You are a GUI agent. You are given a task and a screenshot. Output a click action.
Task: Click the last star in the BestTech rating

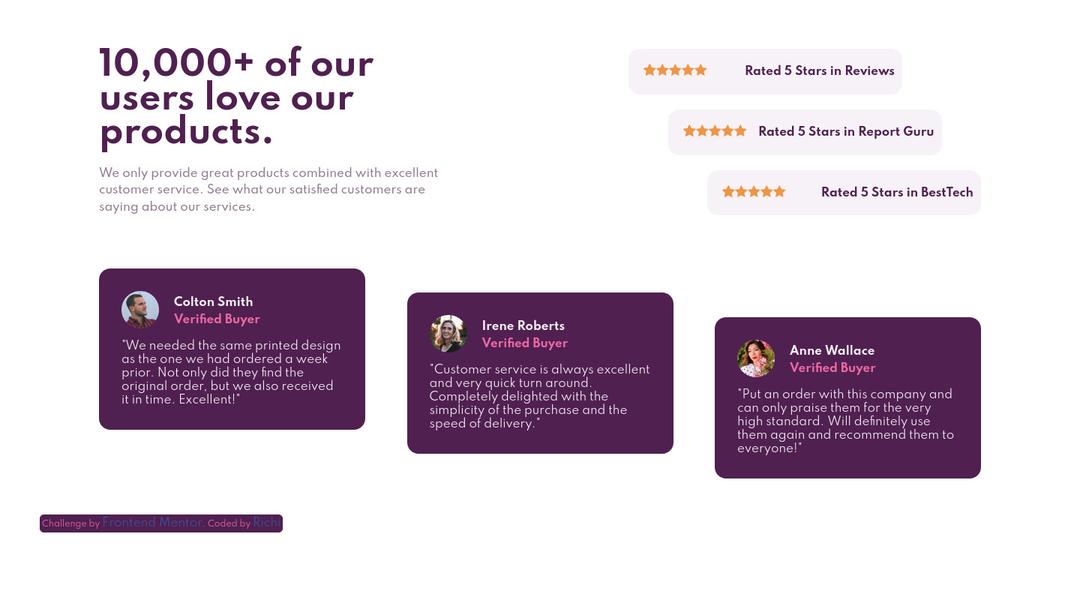[x=779, y=190]
